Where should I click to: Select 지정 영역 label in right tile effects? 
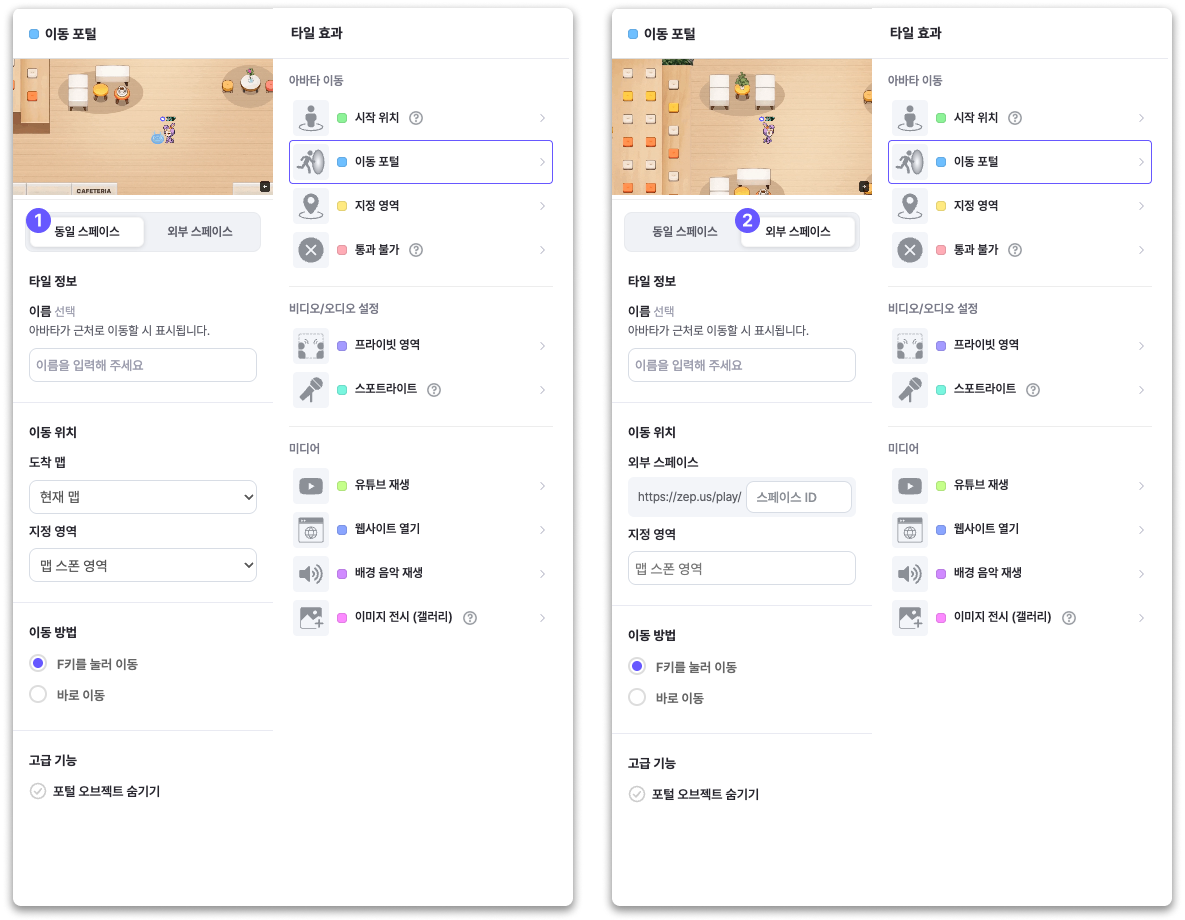pos(976,205)
